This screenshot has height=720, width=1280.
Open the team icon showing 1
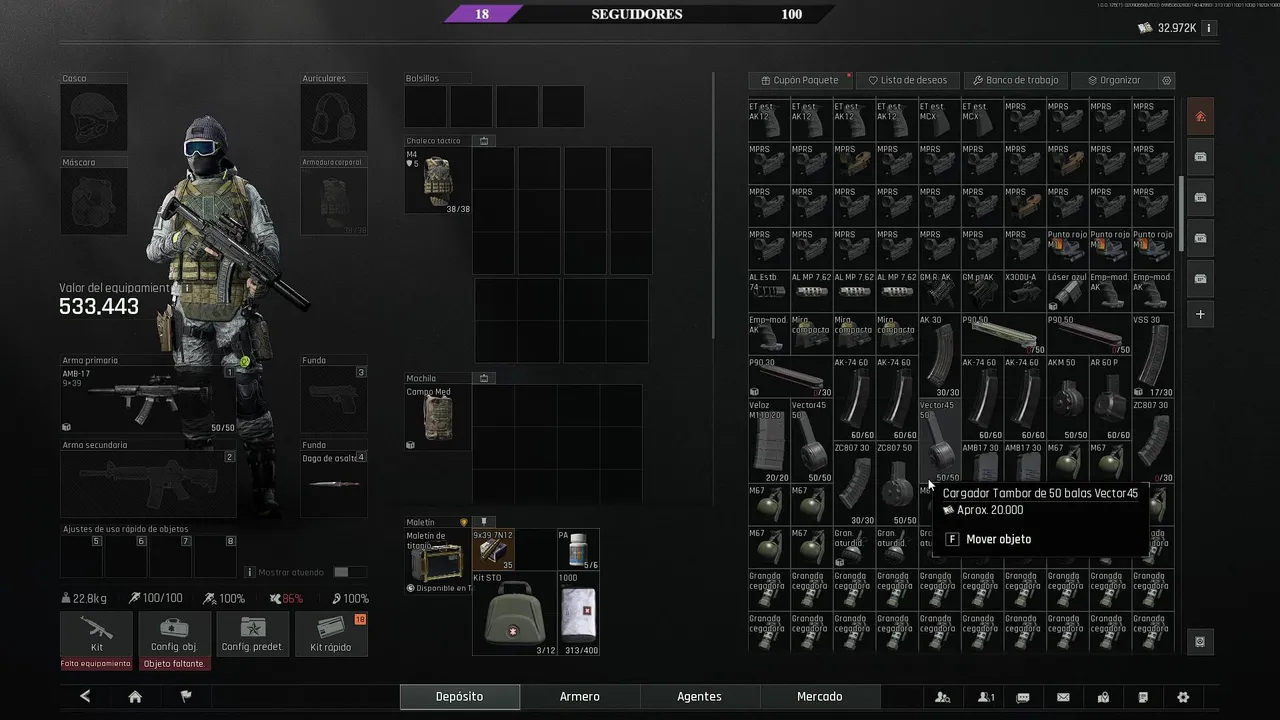tap(986, 697)
